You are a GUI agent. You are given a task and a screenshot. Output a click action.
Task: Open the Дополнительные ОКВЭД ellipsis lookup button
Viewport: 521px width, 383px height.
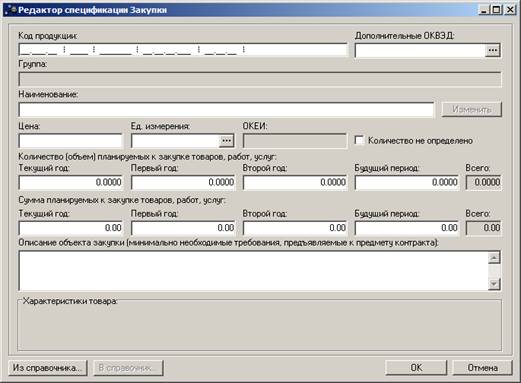point(493,50)
